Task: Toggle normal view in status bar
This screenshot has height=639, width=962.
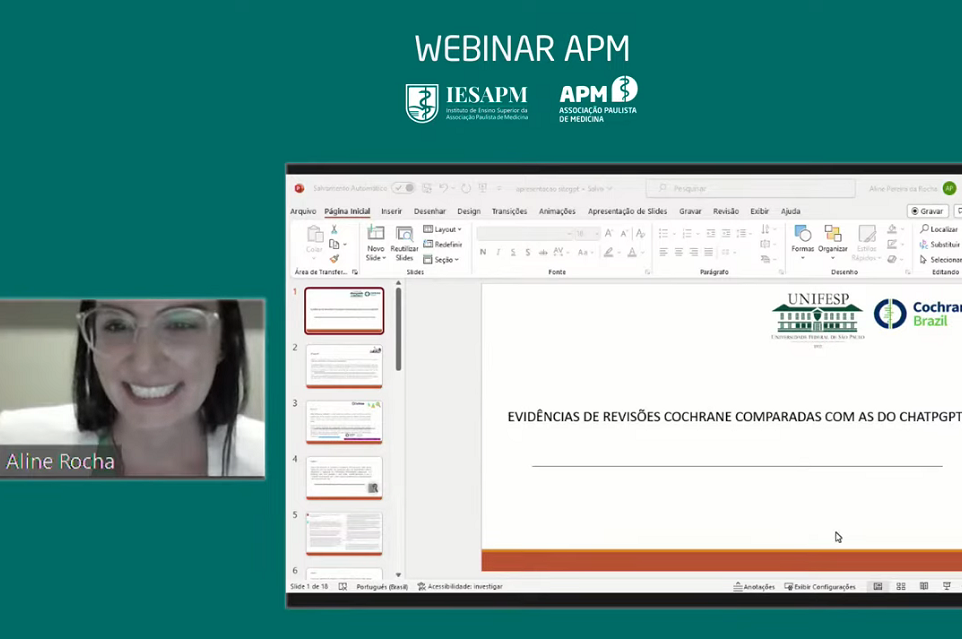Action: [878, 587]
